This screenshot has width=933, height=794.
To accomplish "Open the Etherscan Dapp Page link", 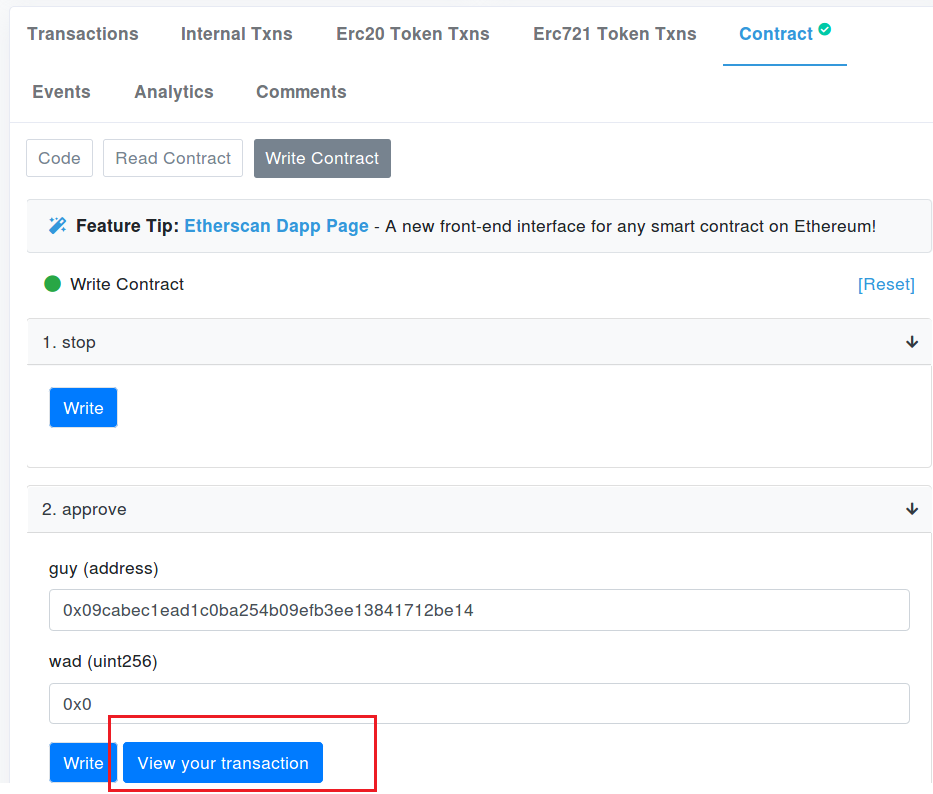I will click(277, 226).
